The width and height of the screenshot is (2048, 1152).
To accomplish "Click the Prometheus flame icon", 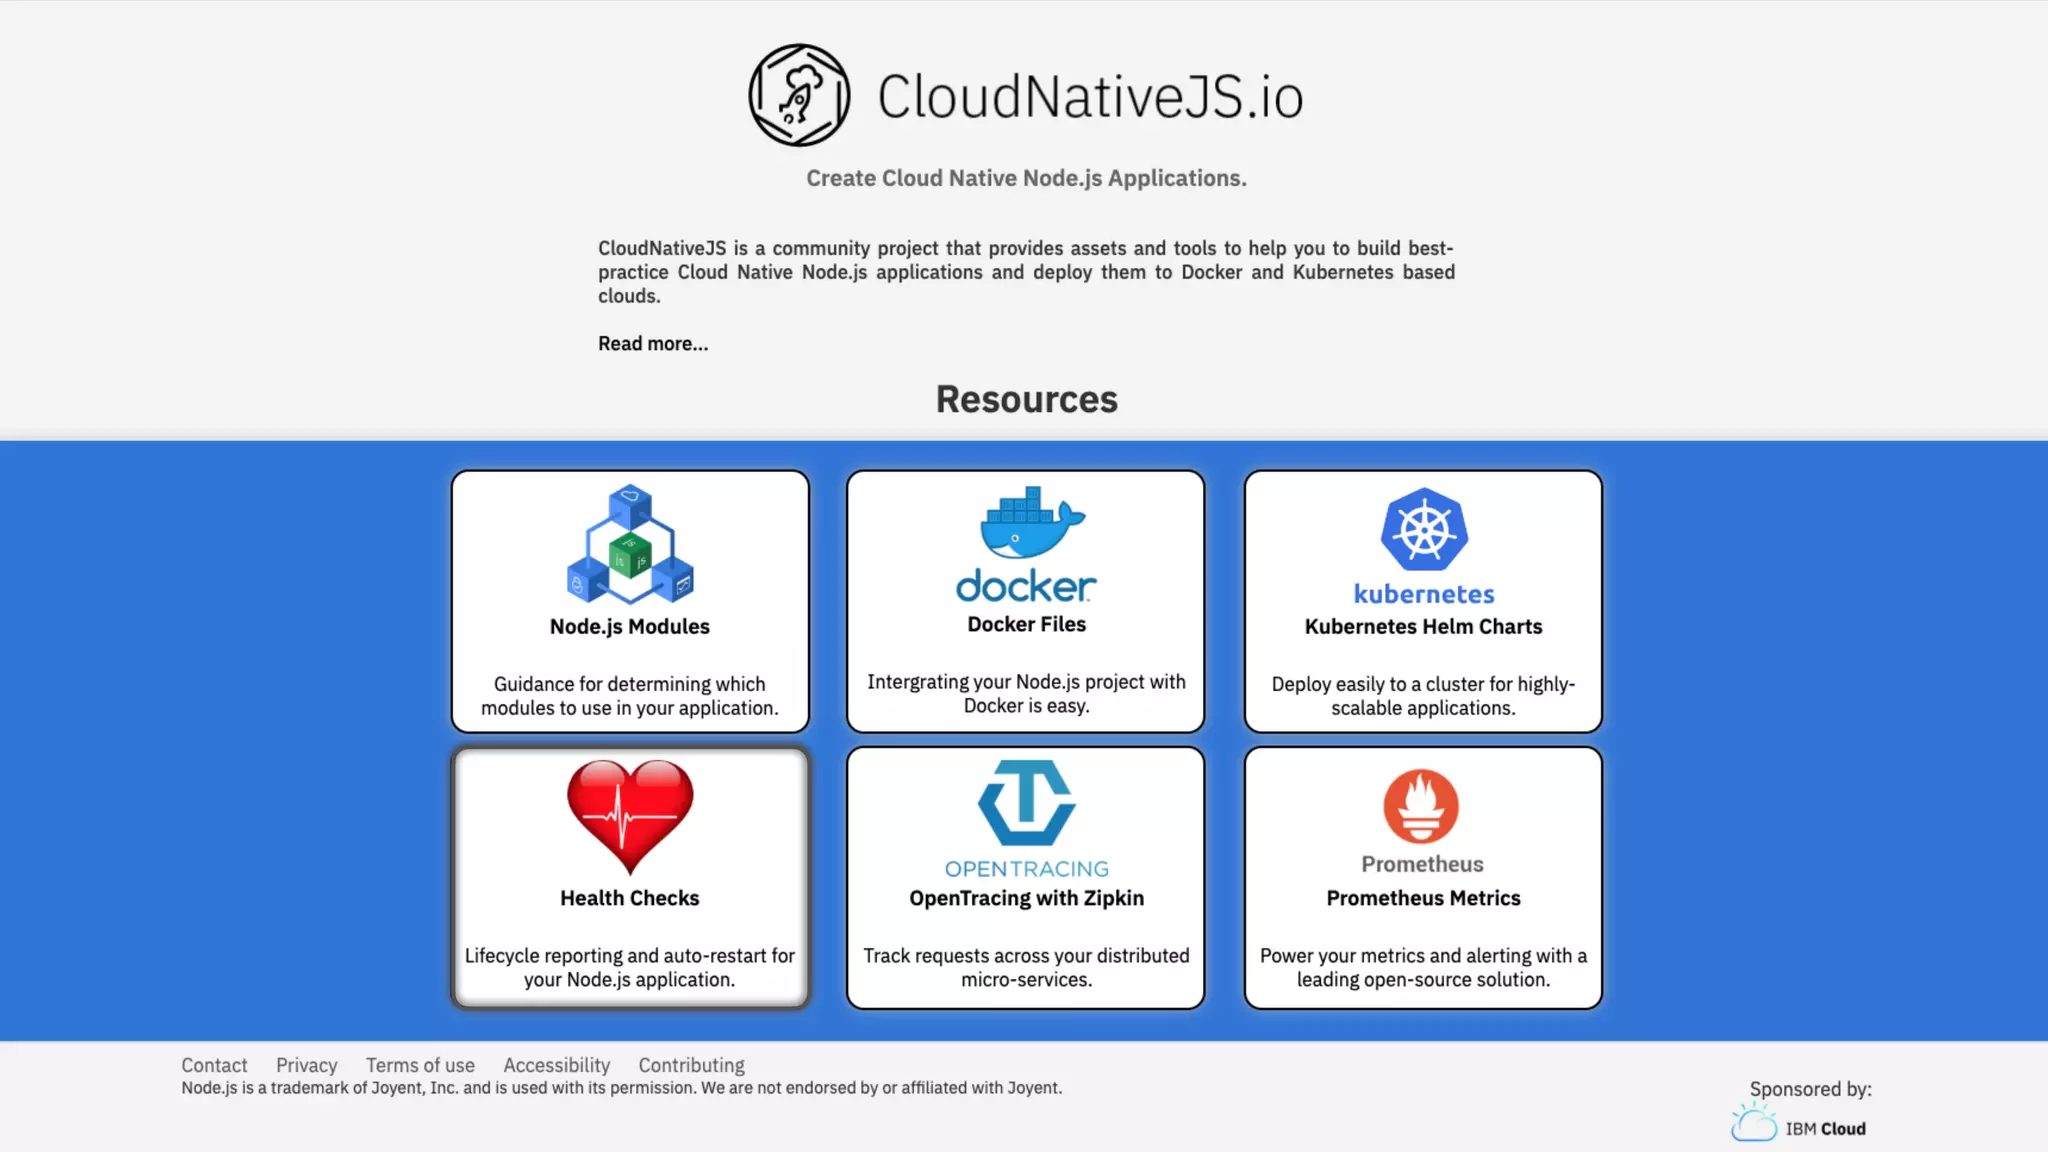I will [x=1421, y=806].
